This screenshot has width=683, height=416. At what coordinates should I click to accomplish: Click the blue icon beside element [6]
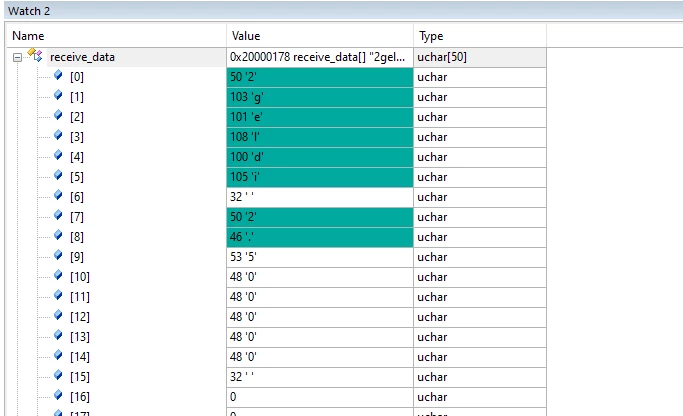58,196
